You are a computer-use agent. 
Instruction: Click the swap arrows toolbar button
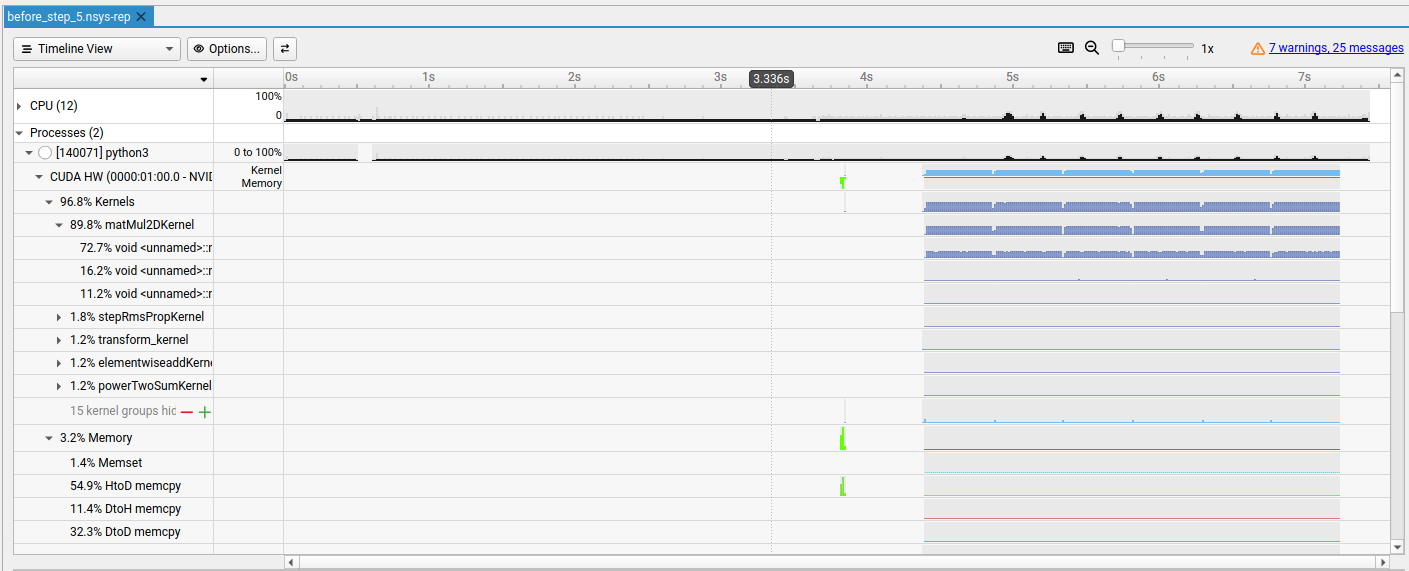285,48
